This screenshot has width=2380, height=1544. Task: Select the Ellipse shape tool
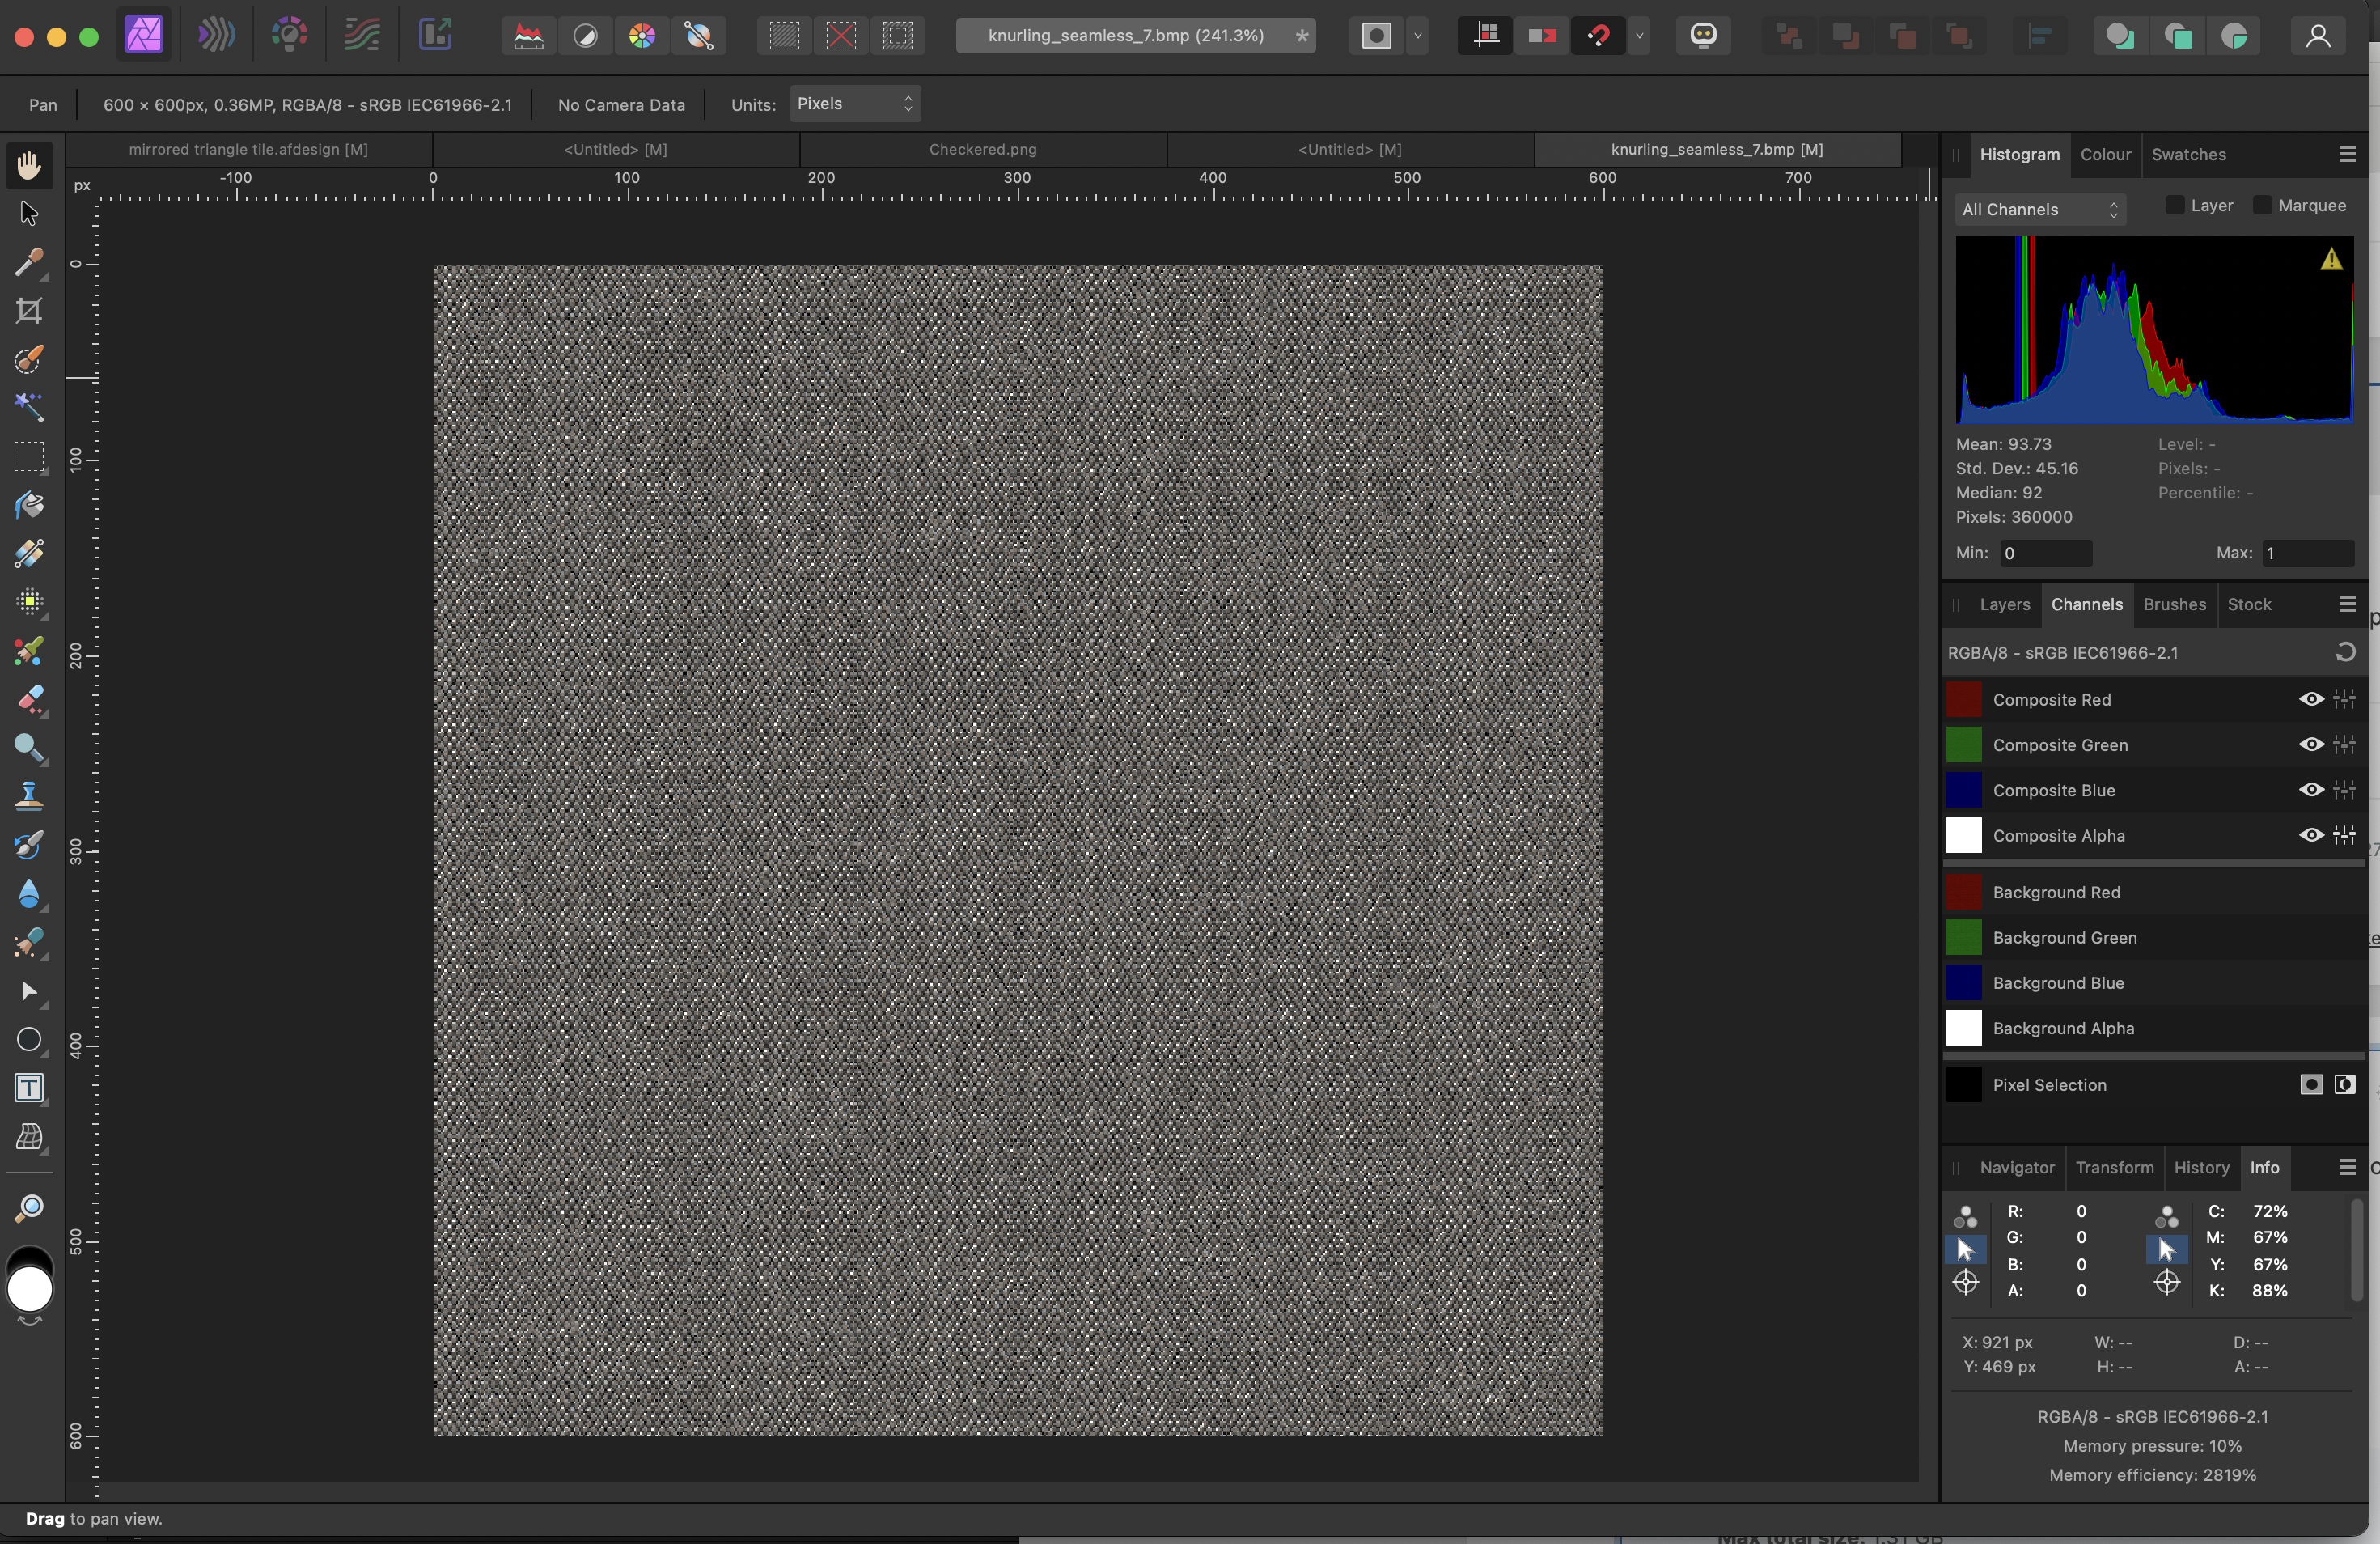pyautogui.click(x=29, y=1040)
